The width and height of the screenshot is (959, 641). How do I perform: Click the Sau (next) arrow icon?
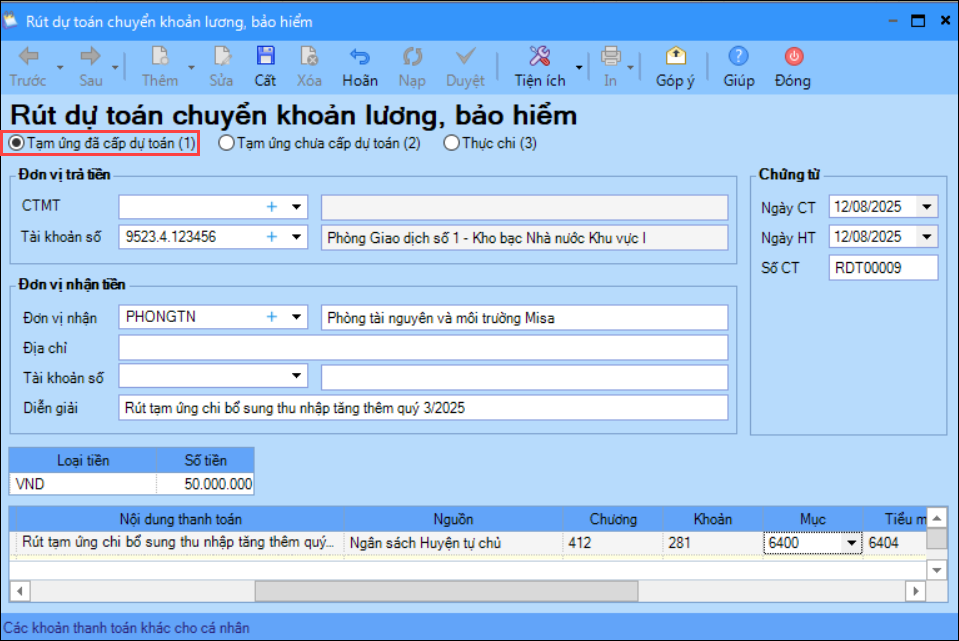(x=90, y=56)
